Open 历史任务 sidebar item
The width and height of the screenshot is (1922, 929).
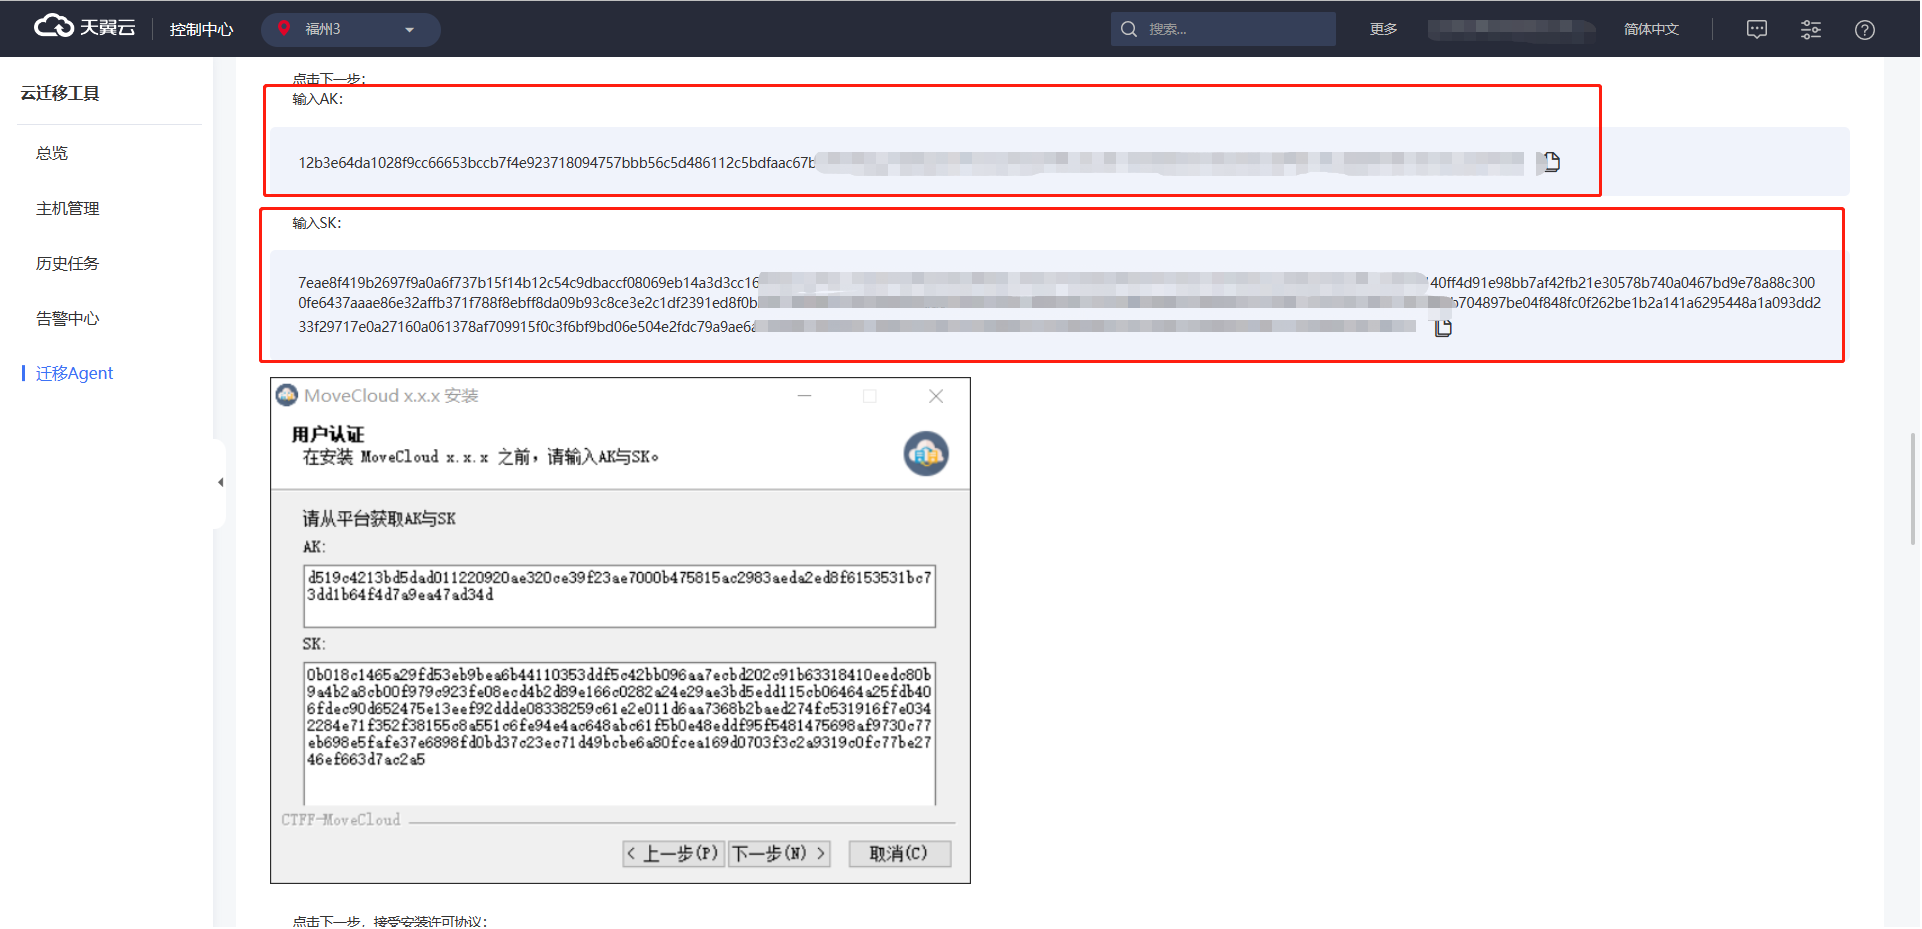68,263
